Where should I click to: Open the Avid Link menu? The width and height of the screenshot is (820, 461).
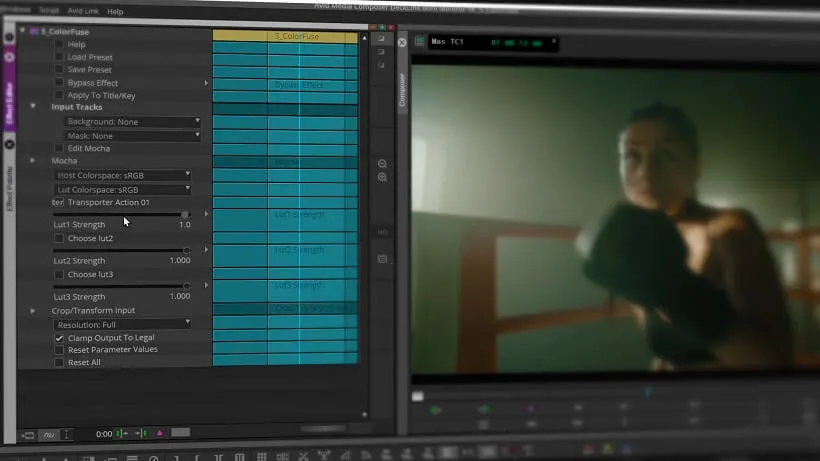[x=83, y=10]
